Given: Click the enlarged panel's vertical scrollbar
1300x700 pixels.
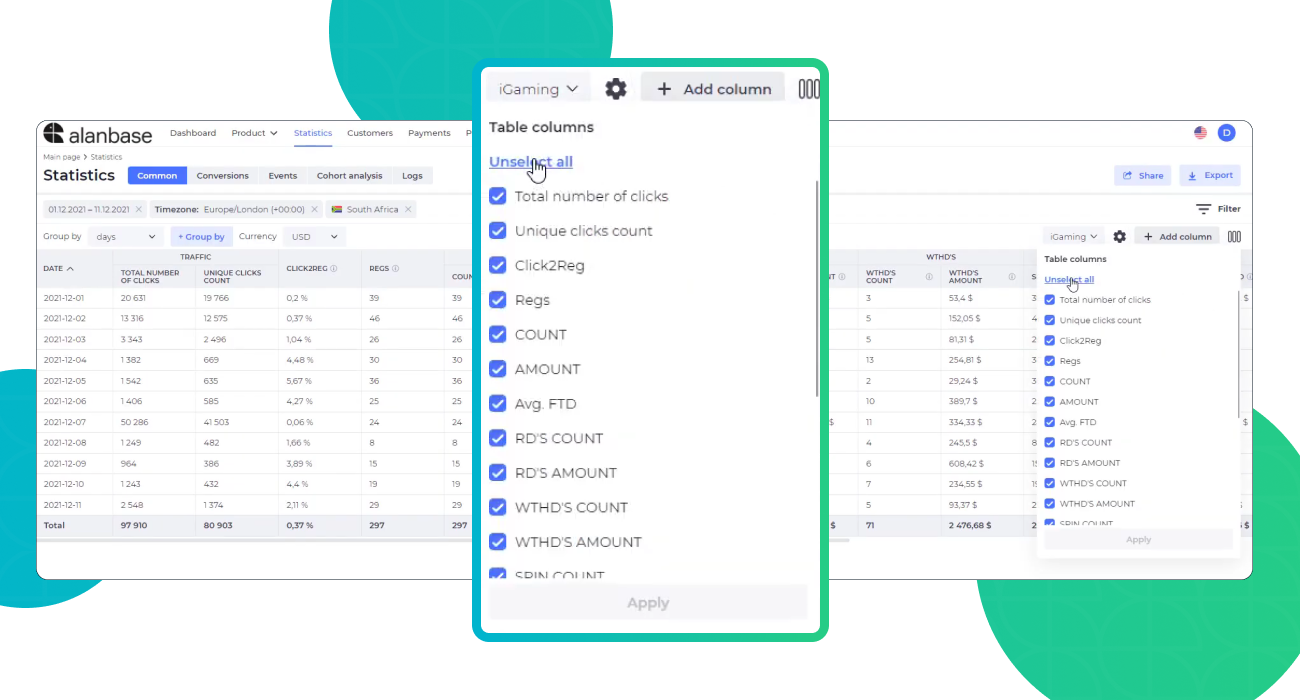Looking at the screenshot, I should (x=818, y=290).
